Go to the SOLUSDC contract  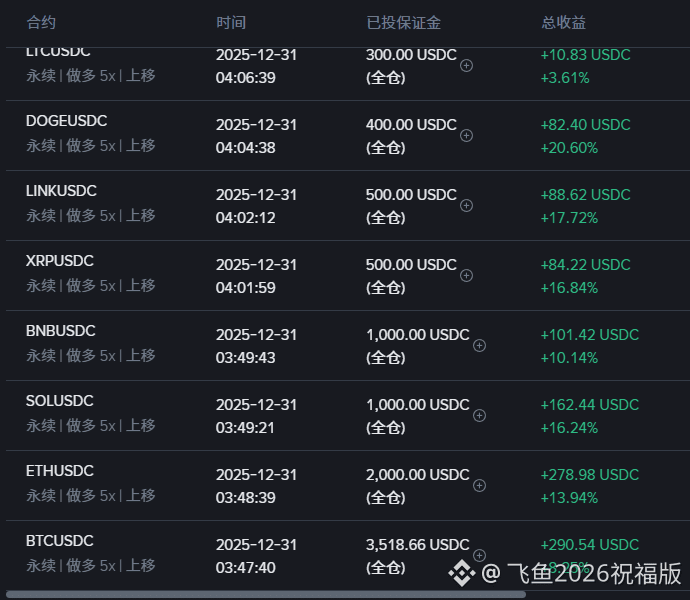coord(59,401)
